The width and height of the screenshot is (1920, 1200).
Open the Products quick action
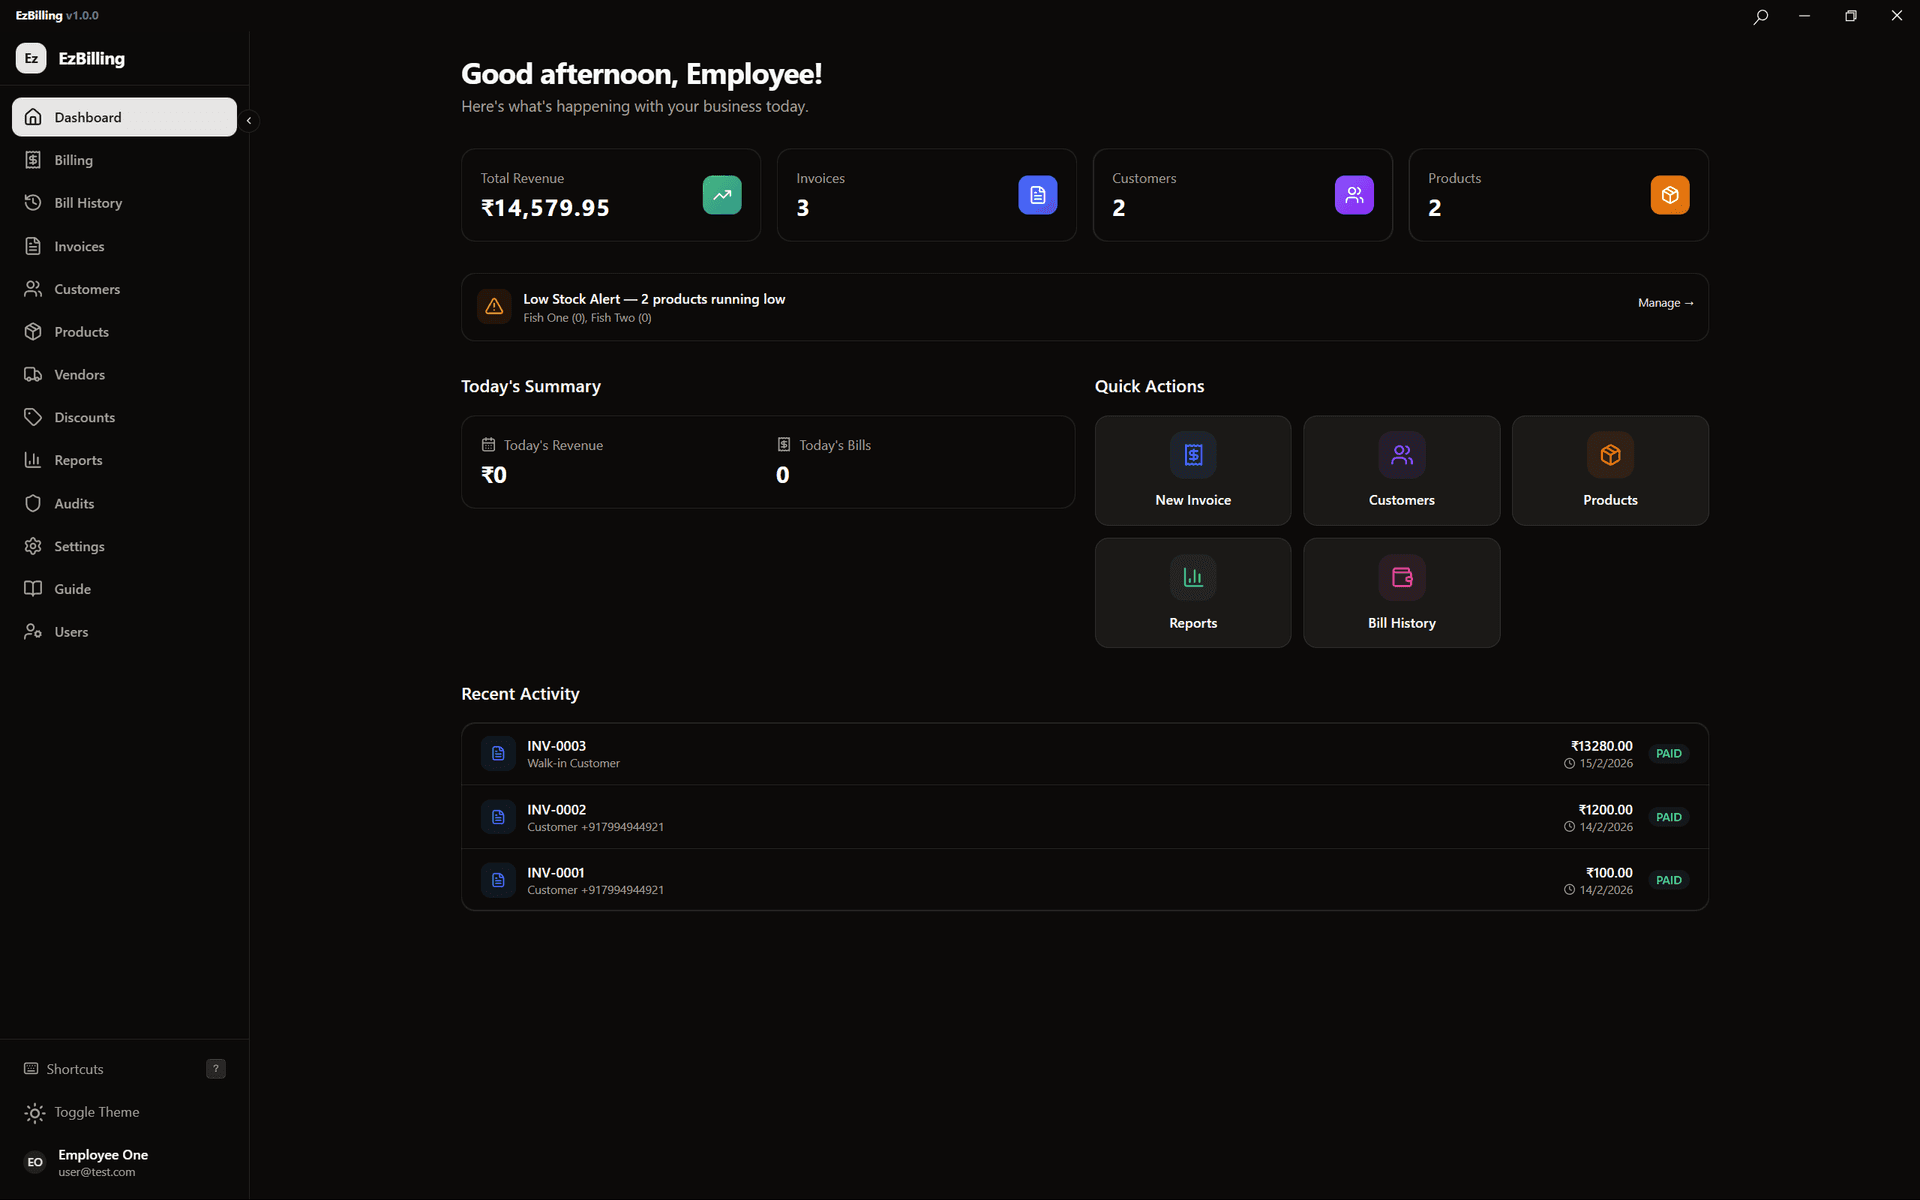coord(1609,470)
